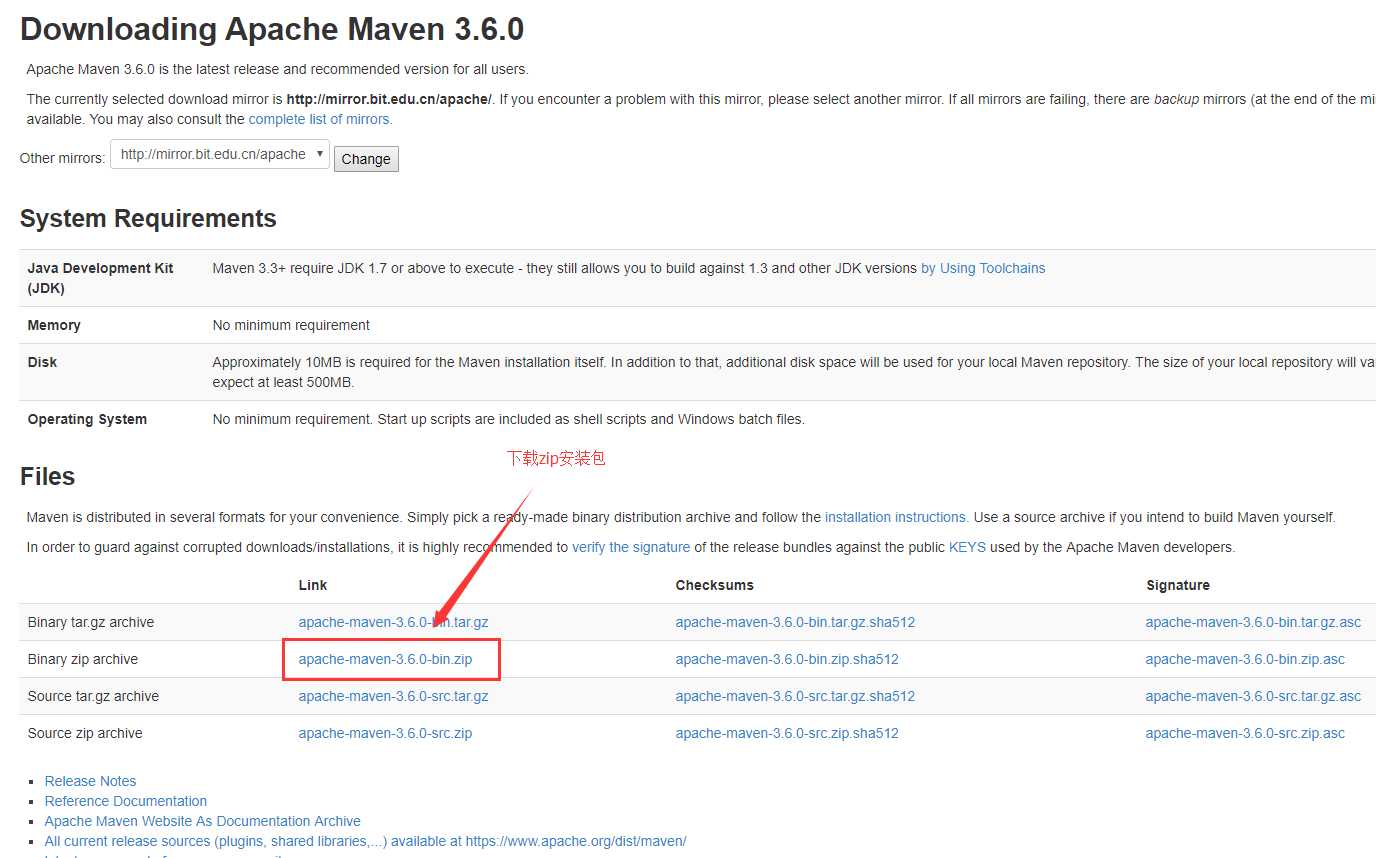Download apache-maven-3.6.0-src.tar.gz
The width and height of the screenshot is (1376, 858).
(393, 696)
